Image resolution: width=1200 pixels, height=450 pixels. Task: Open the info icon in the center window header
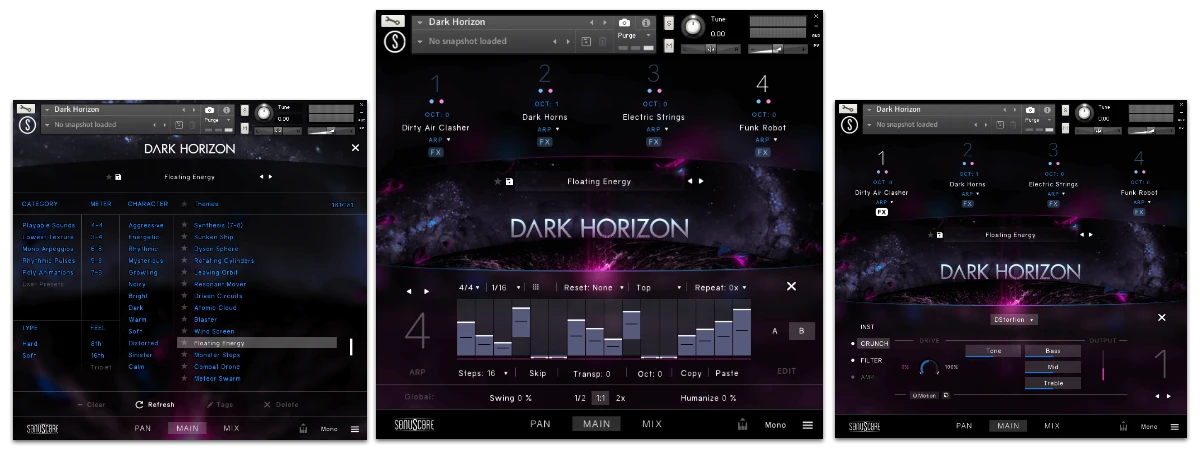pyautogui.click(x=645, y=22)
